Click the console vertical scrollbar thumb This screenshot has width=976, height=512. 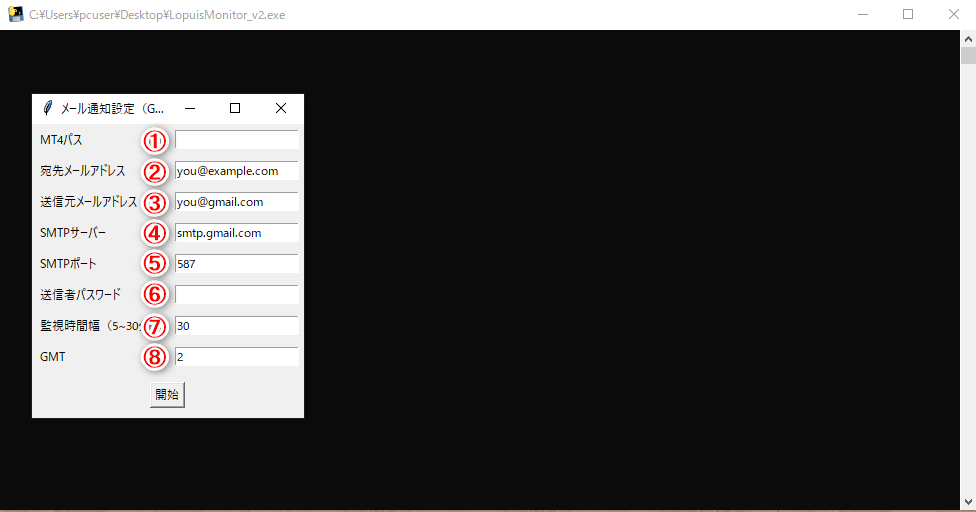(x=968, y=54)
